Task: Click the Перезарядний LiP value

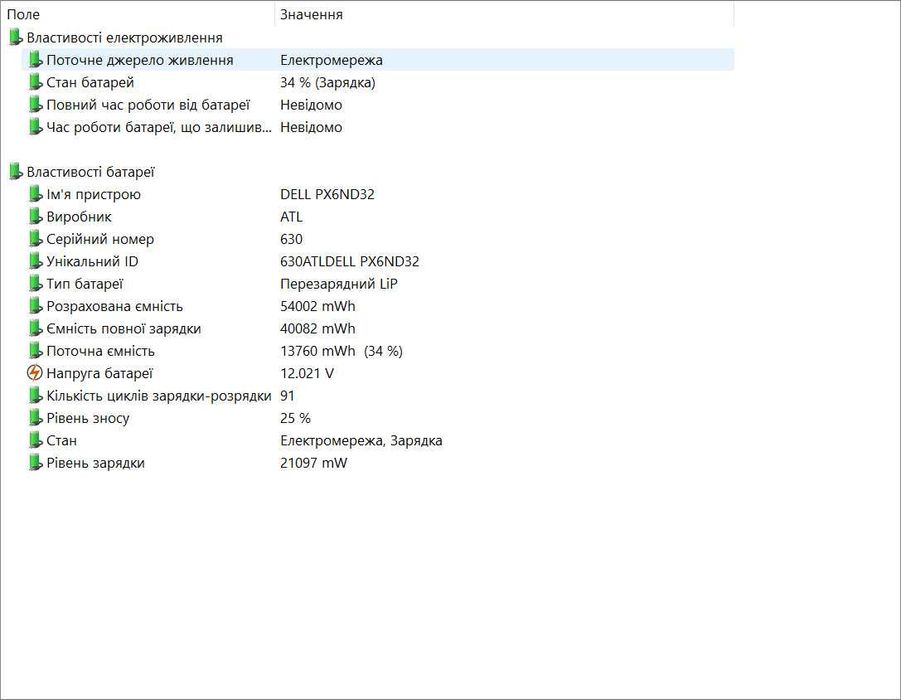Action: click(x=339, y=284)
